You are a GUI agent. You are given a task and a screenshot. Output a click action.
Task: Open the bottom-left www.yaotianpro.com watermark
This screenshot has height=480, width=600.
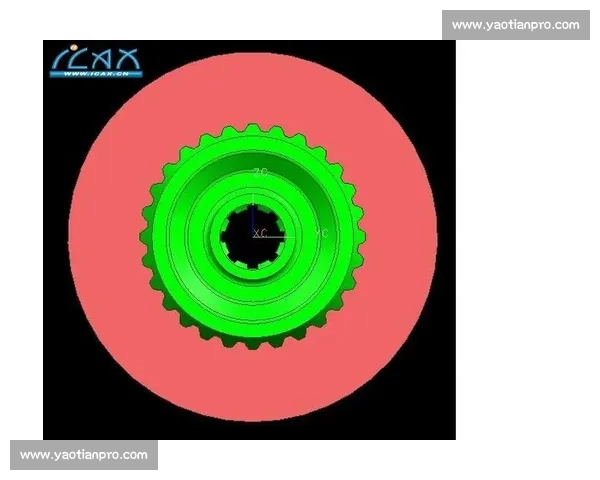(x=84, y=455)
